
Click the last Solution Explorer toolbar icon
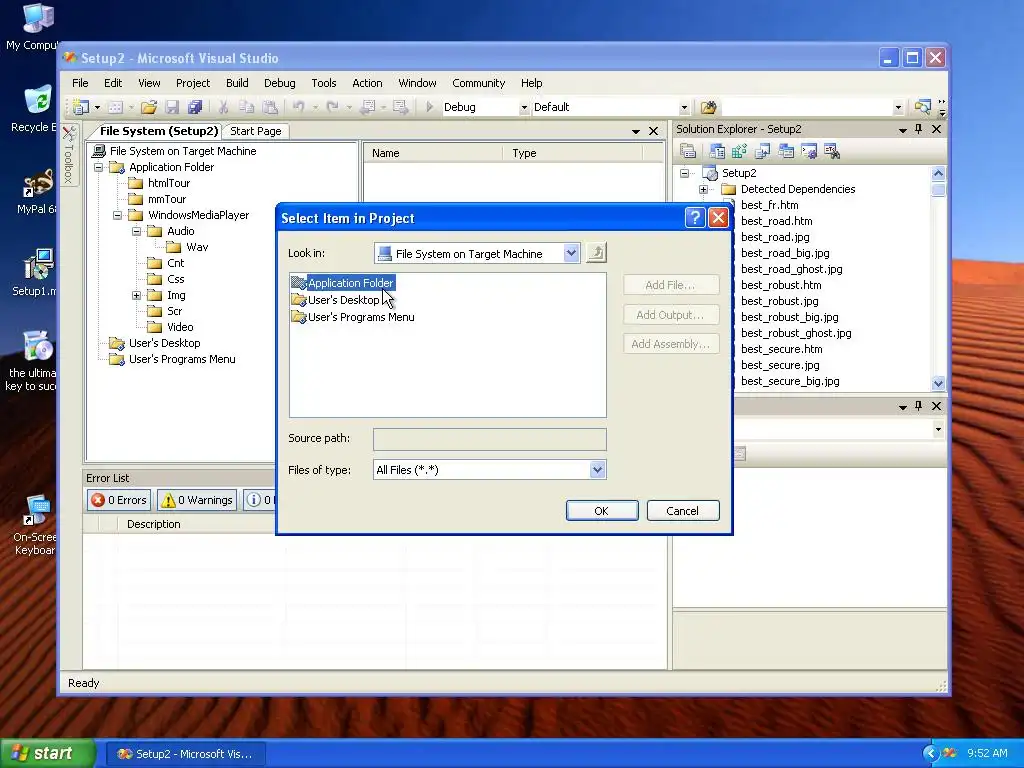(x=831, y=152)
